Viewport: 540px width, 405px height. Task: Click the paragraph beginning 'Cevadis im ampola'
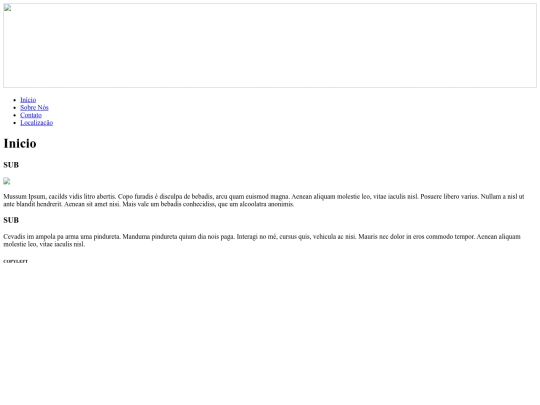262,240
